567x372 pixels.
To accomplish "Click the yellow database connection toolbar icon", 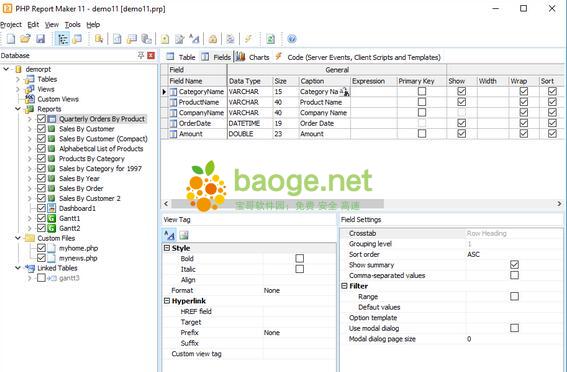I will [99, 39].
